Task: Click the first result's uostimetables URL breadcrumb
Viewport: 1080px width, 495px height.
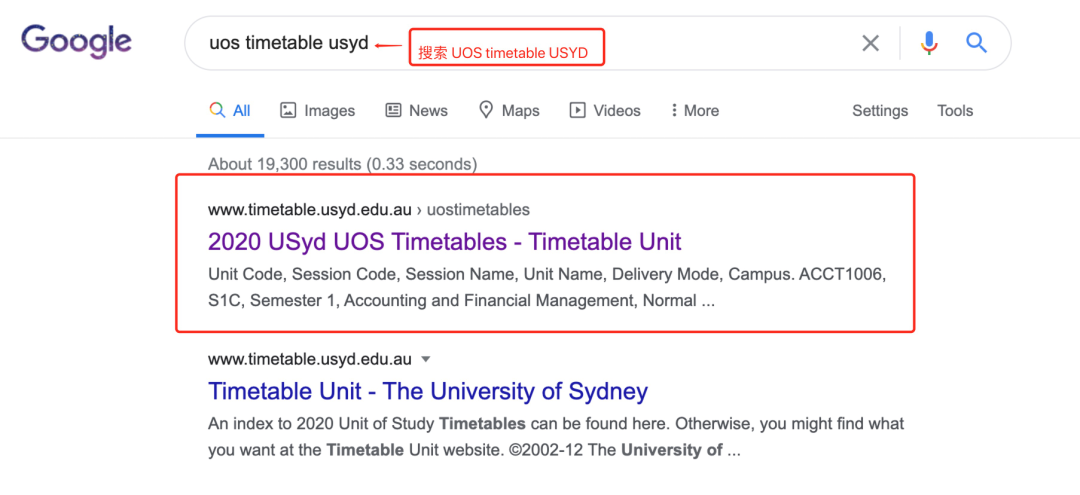Action: [478, 209]
